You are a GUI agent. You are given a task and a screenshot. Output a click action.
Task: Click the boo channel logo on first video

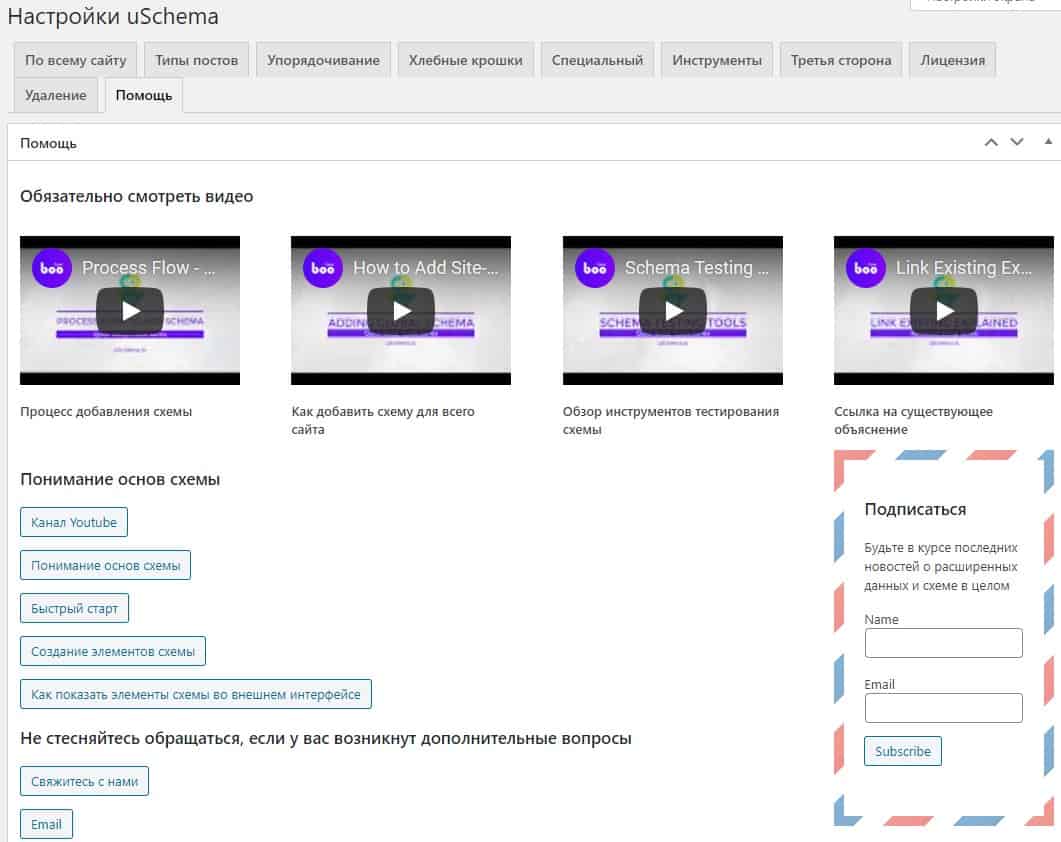point(51,268)
